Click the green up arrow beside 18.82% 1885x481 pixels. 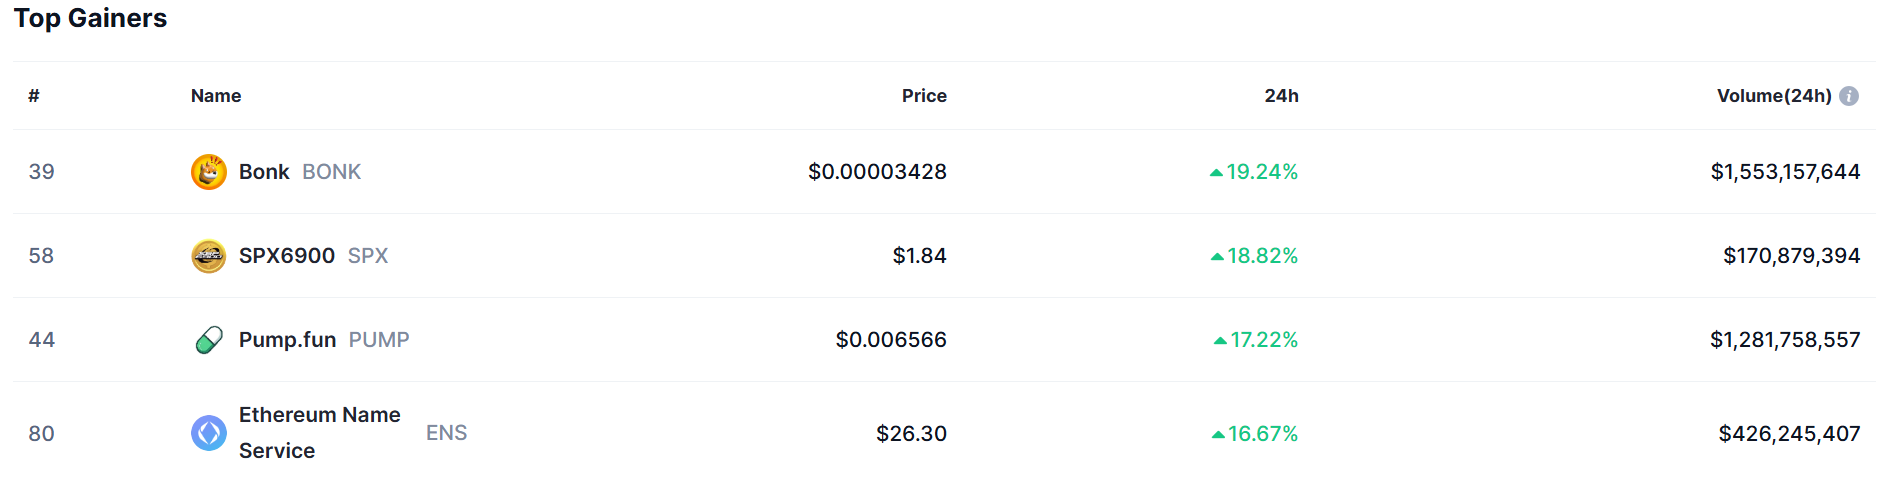(1217, 257)
